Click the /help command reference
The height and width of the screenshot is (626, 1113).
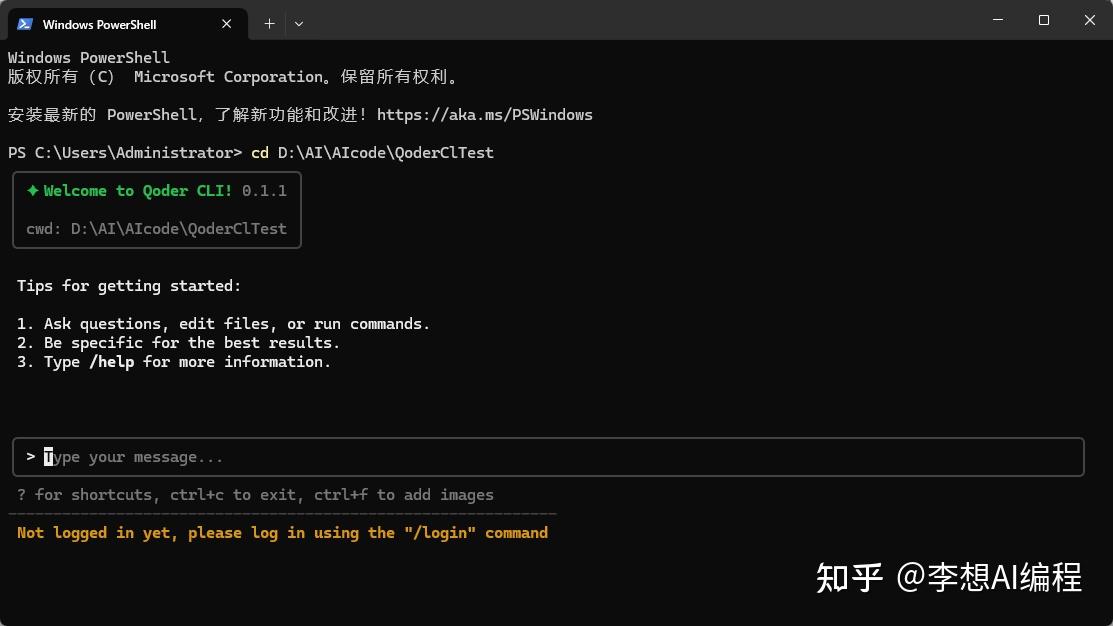(x=112, y=361)
